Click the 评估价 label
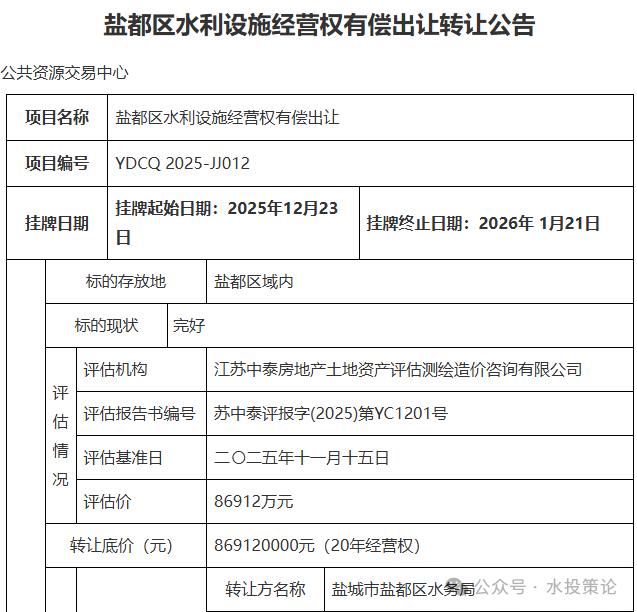The width and height of the screenshot is (637, 612). [x=107, y=502]
